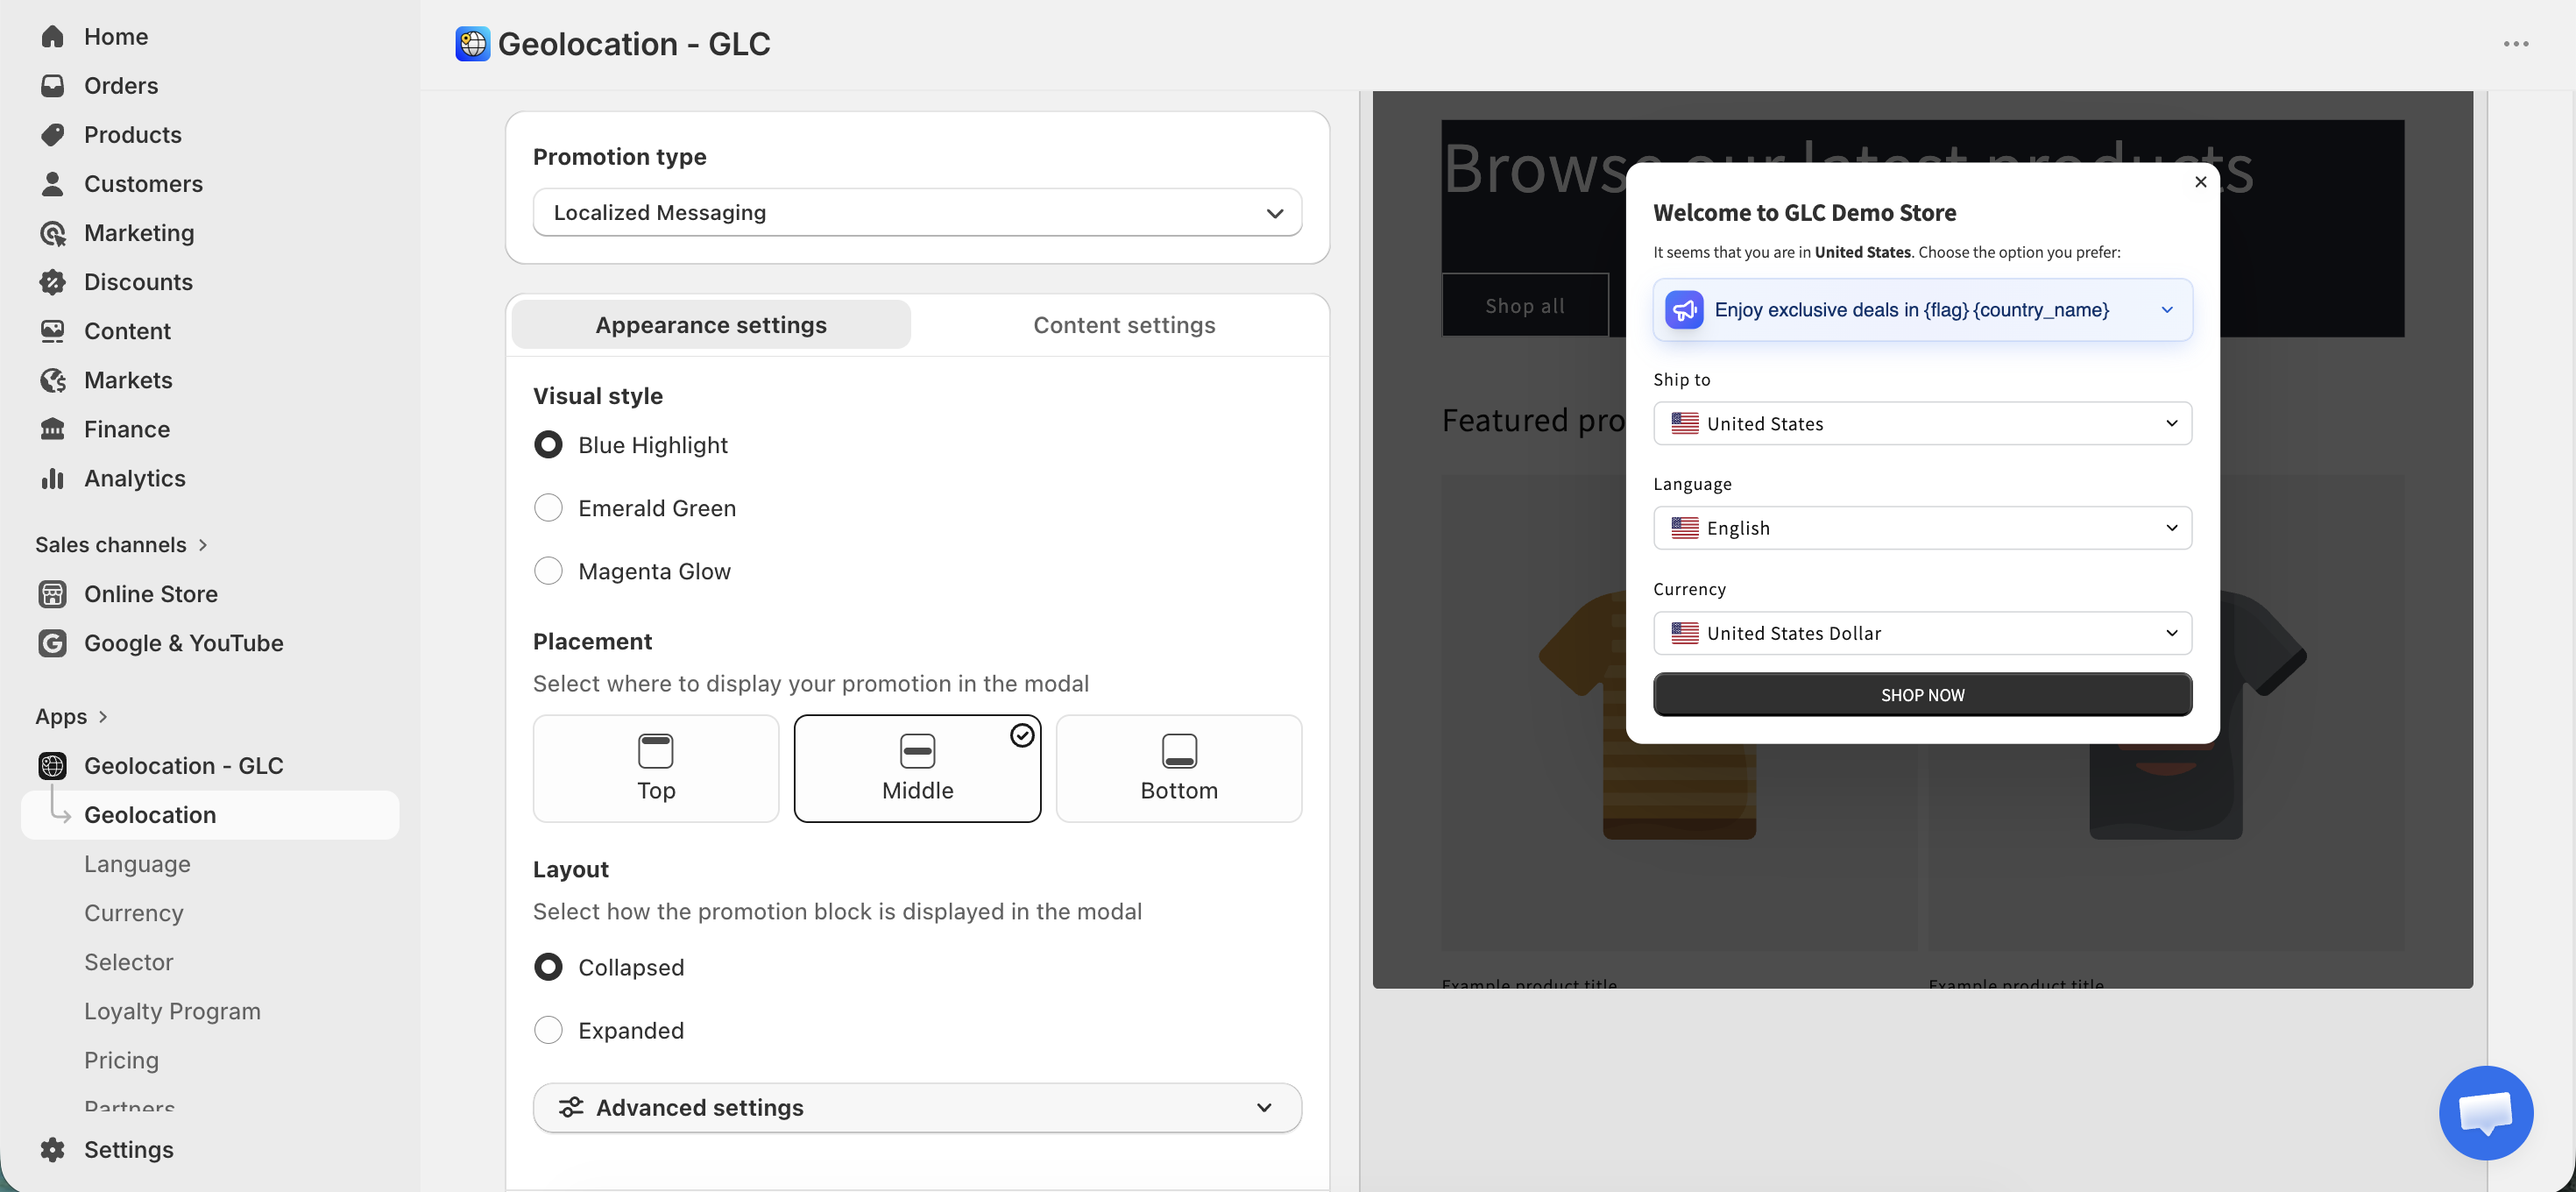The image size is (2576, 1192).
Task: Set promotion placement to Middle
Action: coord(917,768)
